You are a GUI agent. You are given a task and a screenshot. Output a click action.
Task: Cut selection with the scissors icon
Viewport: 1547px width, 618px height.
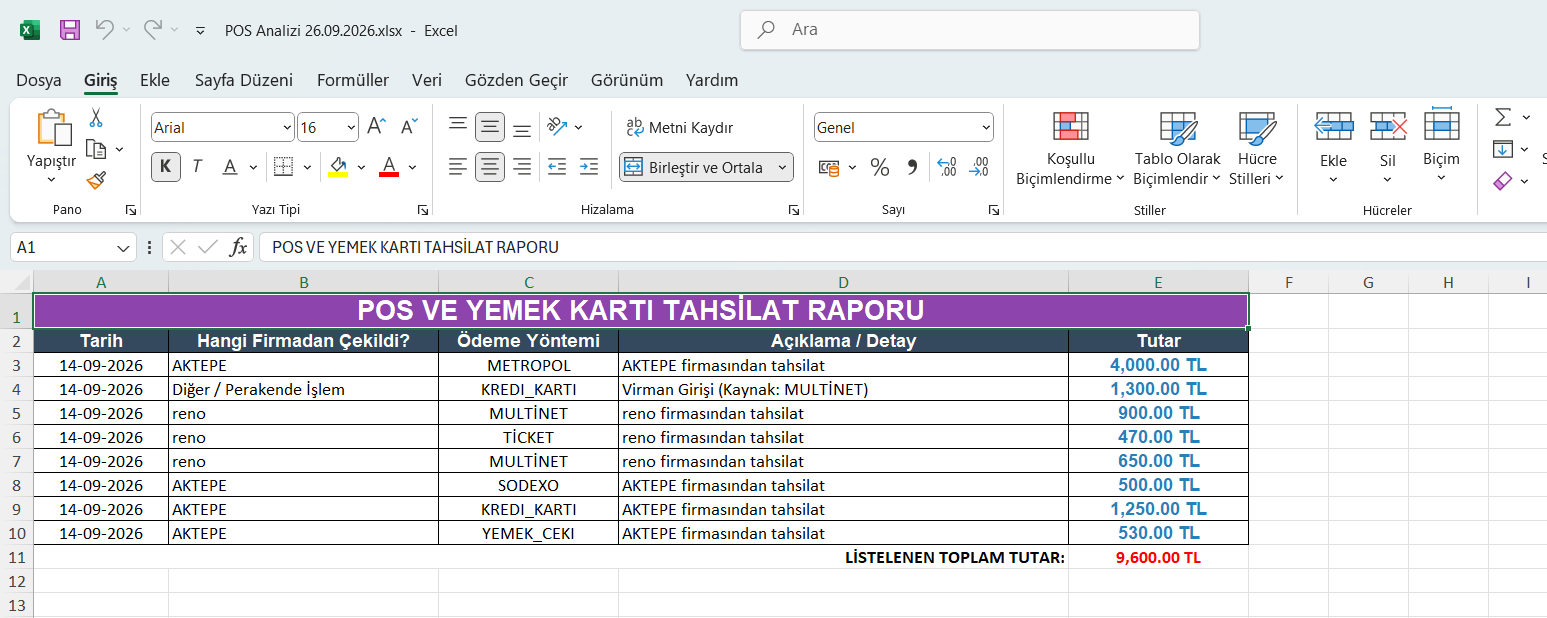coord(96,118)
